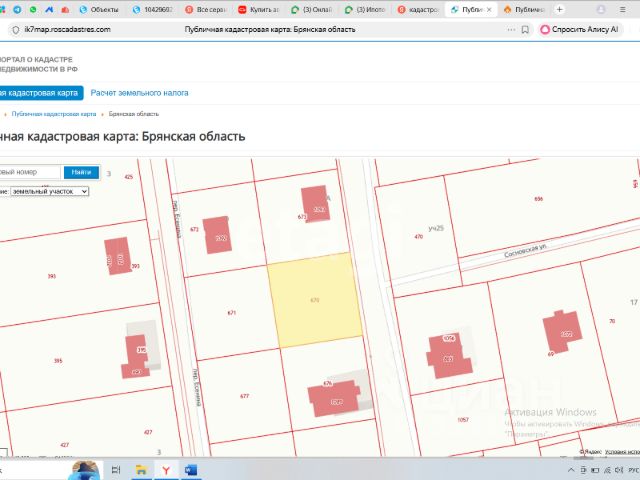This screenshot has width=640, height=480.
Task: Switch to the '(3) Ипоте' browser tab
Action: [x=365, y=9]
